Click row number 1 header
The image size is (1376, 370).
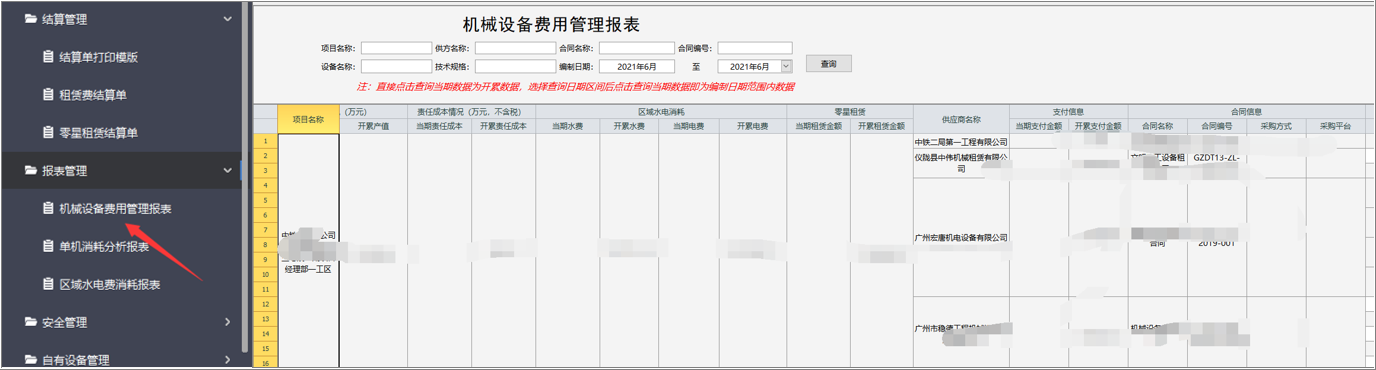(x=265, y=141)
